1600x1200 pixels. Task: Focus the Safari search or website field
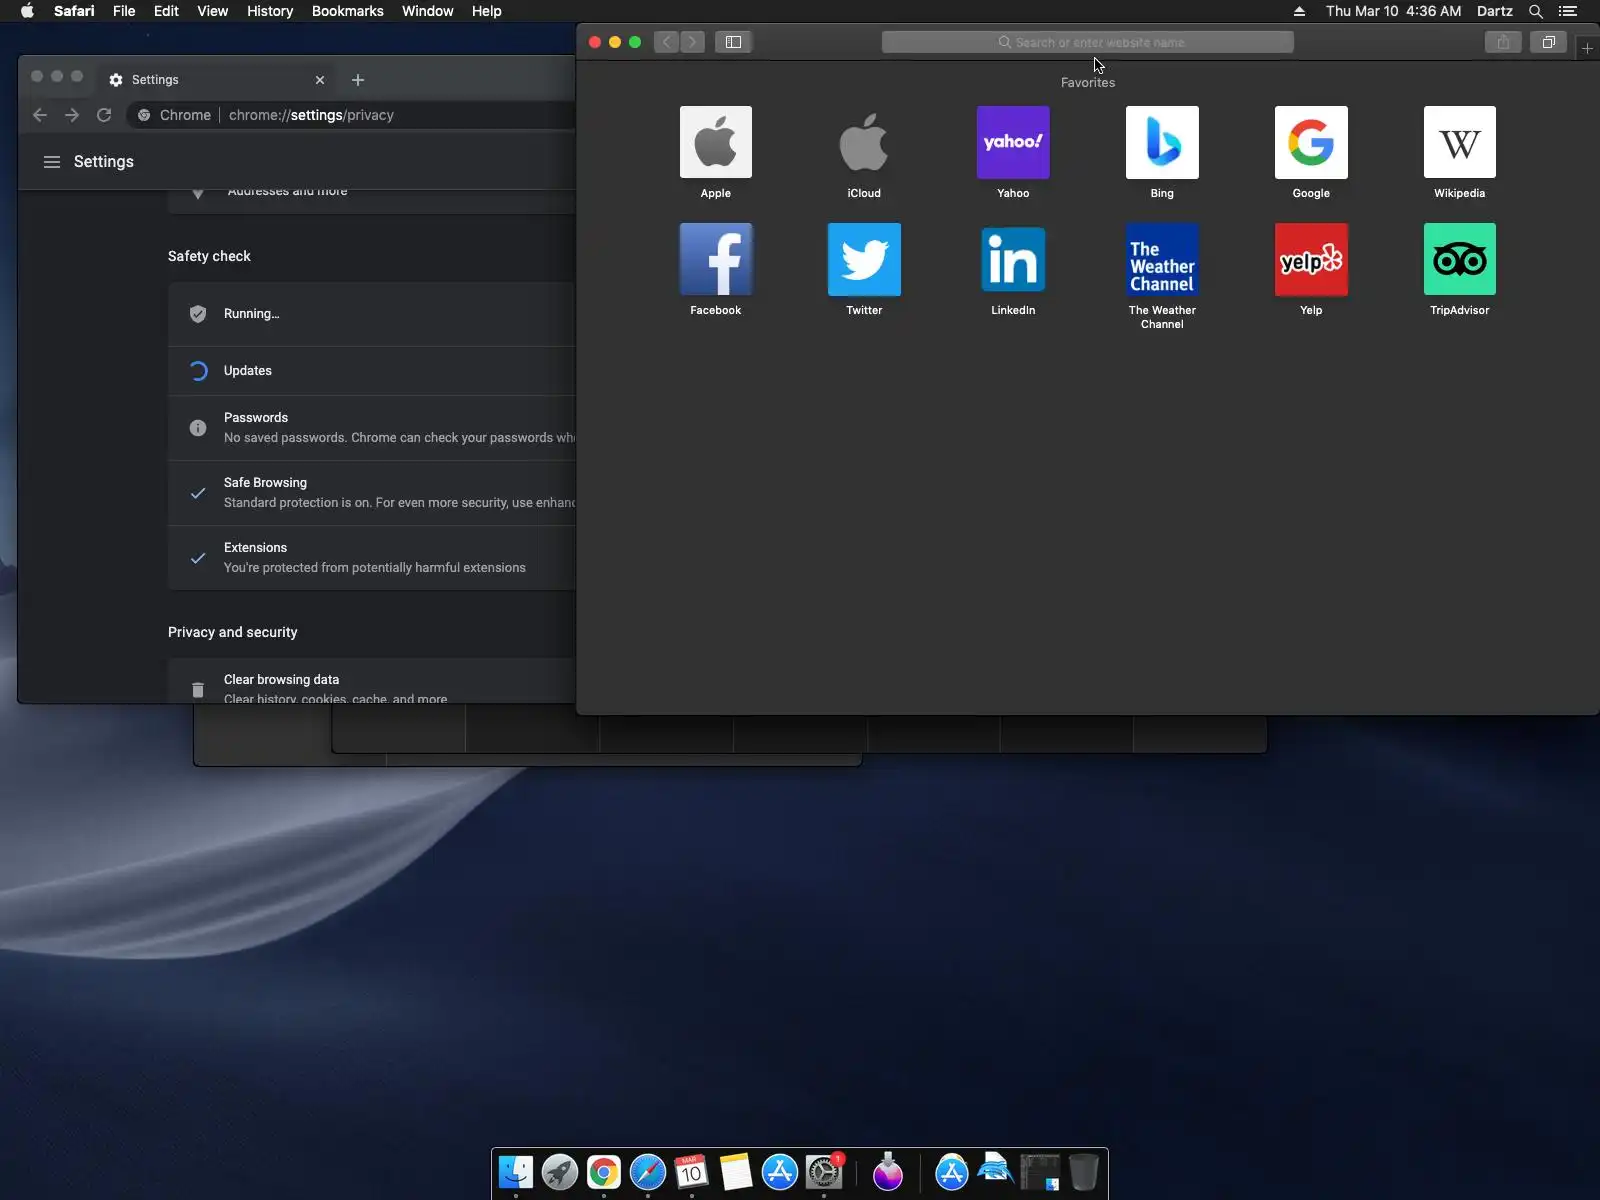1088,42
